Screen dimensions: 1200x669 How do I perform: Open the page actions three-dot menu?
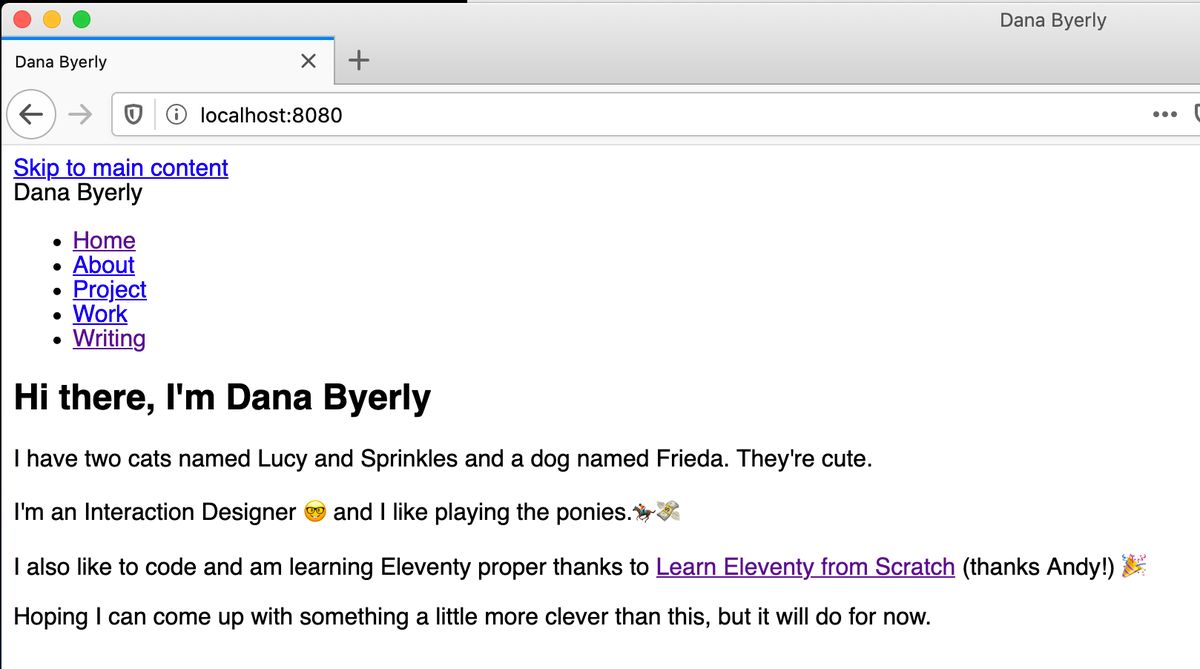click(x=1164, y=115)
